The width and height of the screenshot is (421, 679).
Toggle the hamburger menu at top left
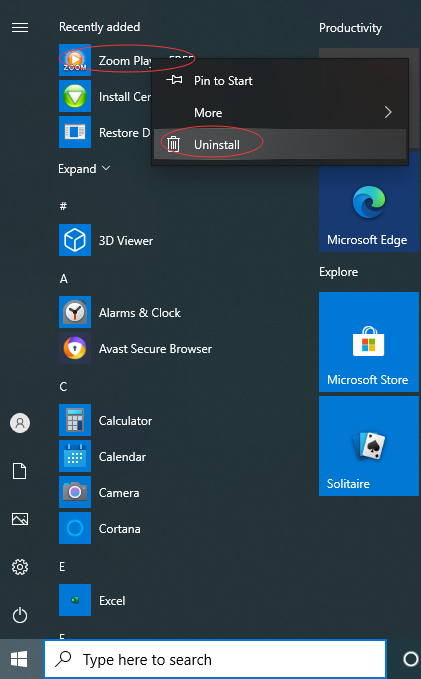[x=20, y=28]
